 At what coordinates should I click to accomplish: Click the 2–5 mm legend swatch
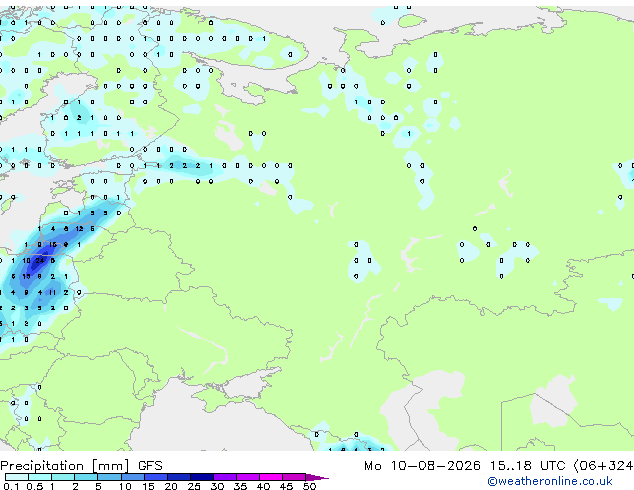(x=86, y=477)
